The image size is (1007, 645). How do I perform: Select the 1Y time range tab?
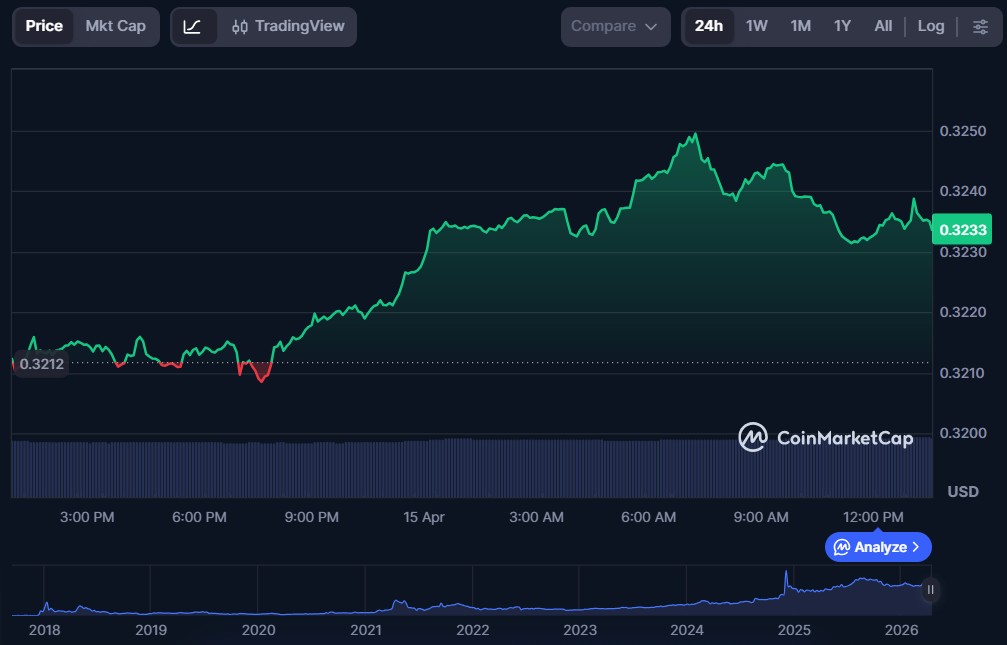[842, 26]
